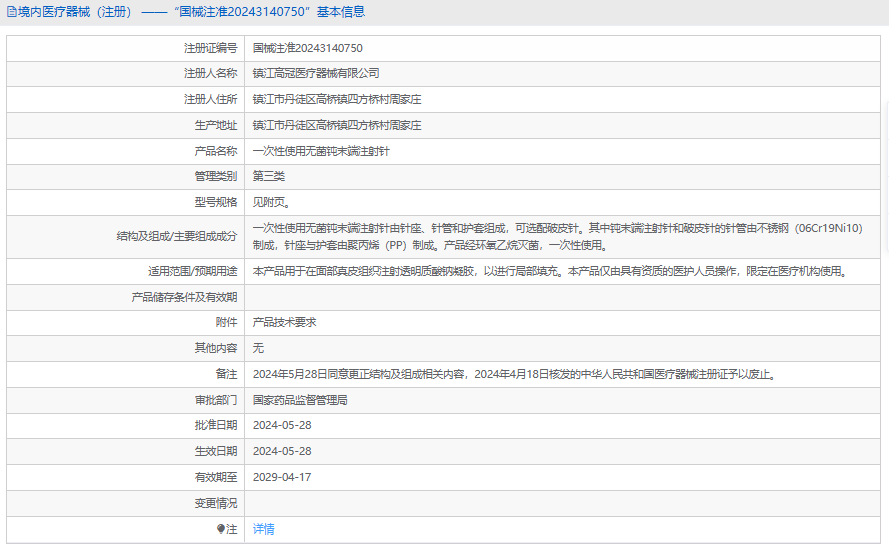Screen dimensions: 889x549
Task: Click the 批准日期 label
Action: click(216, 425)
